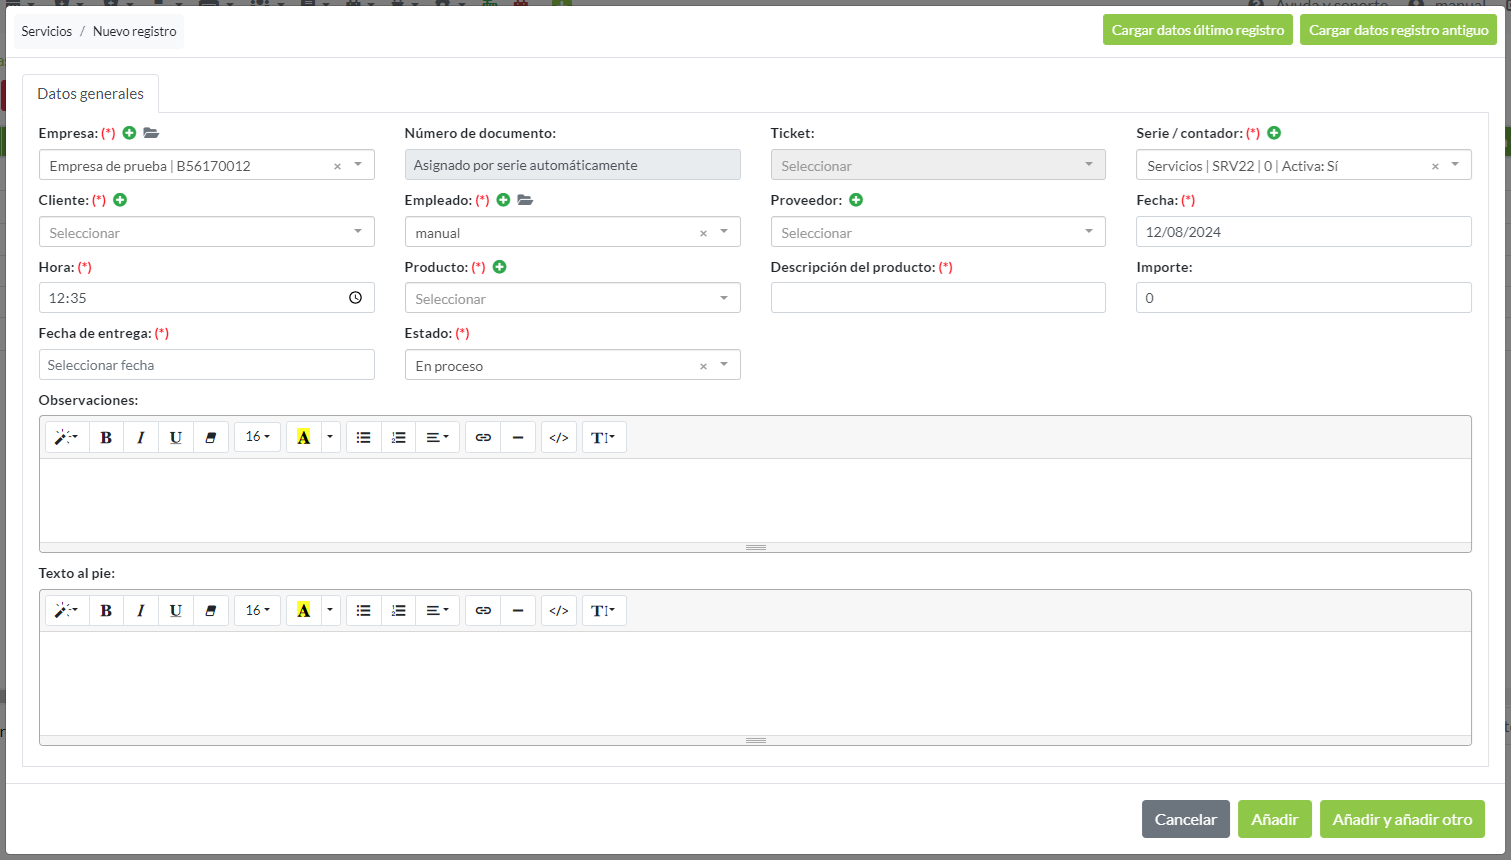Toggle bold in Observaciones toolbar
The image size is (1511, 860).
[106, 437]
